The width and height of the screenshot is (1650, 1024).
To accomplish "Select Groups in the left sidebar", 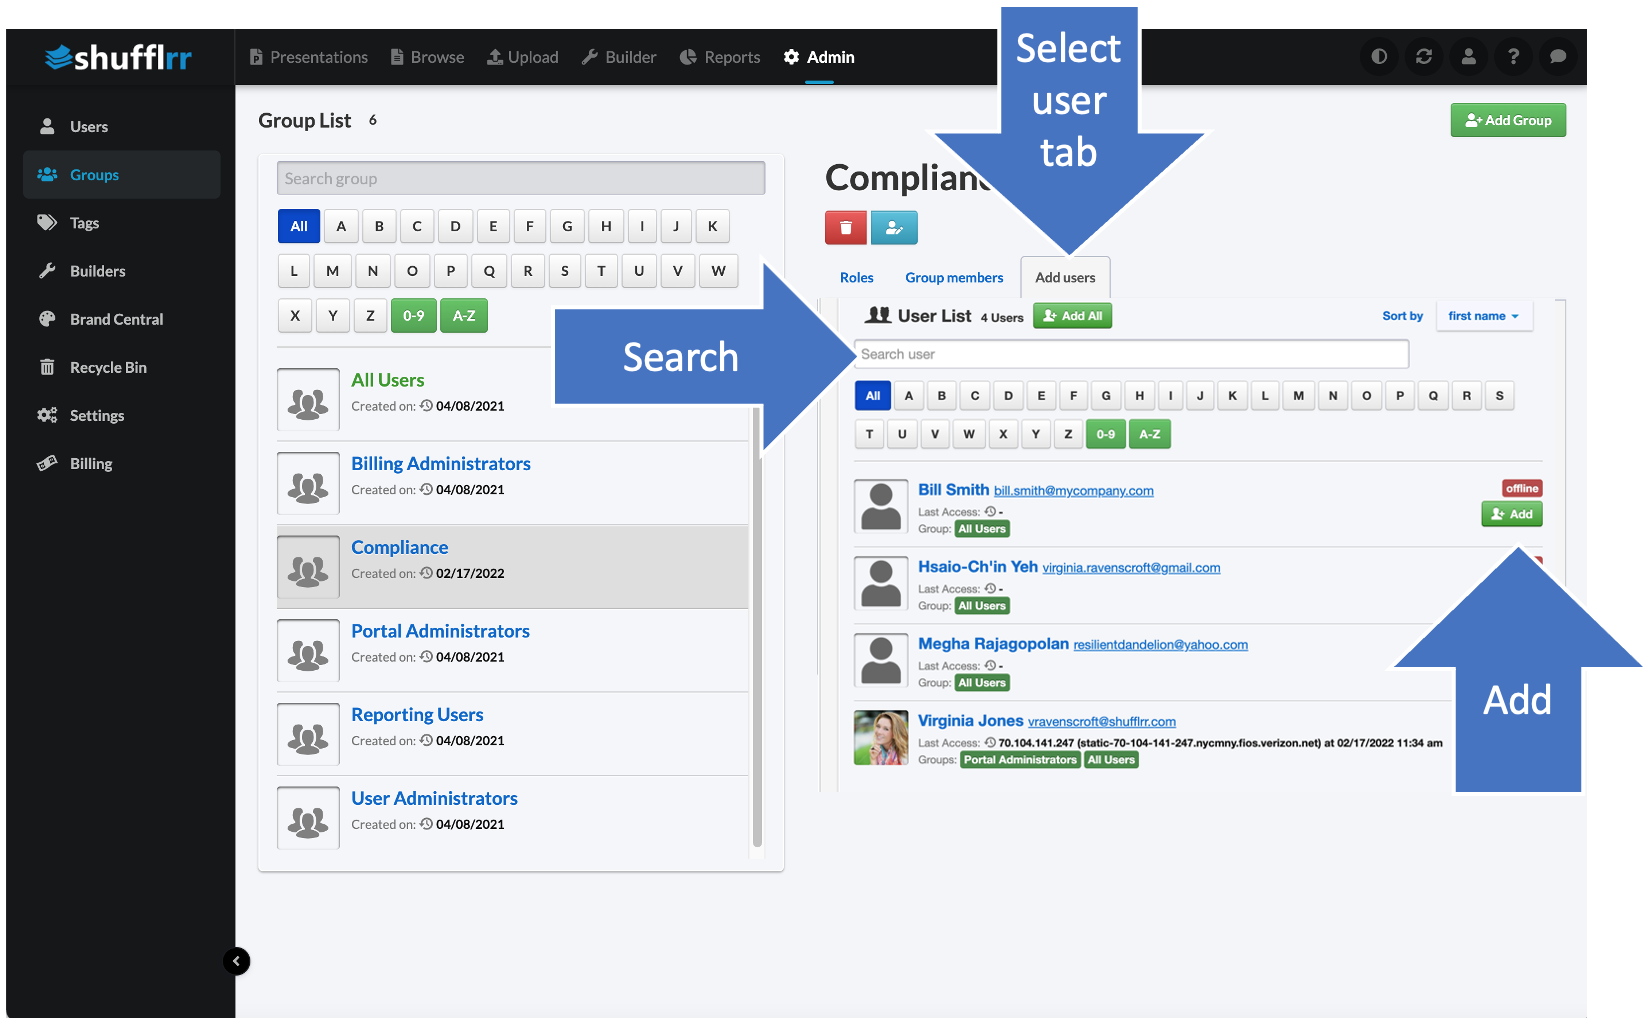I will click(122, 175).
